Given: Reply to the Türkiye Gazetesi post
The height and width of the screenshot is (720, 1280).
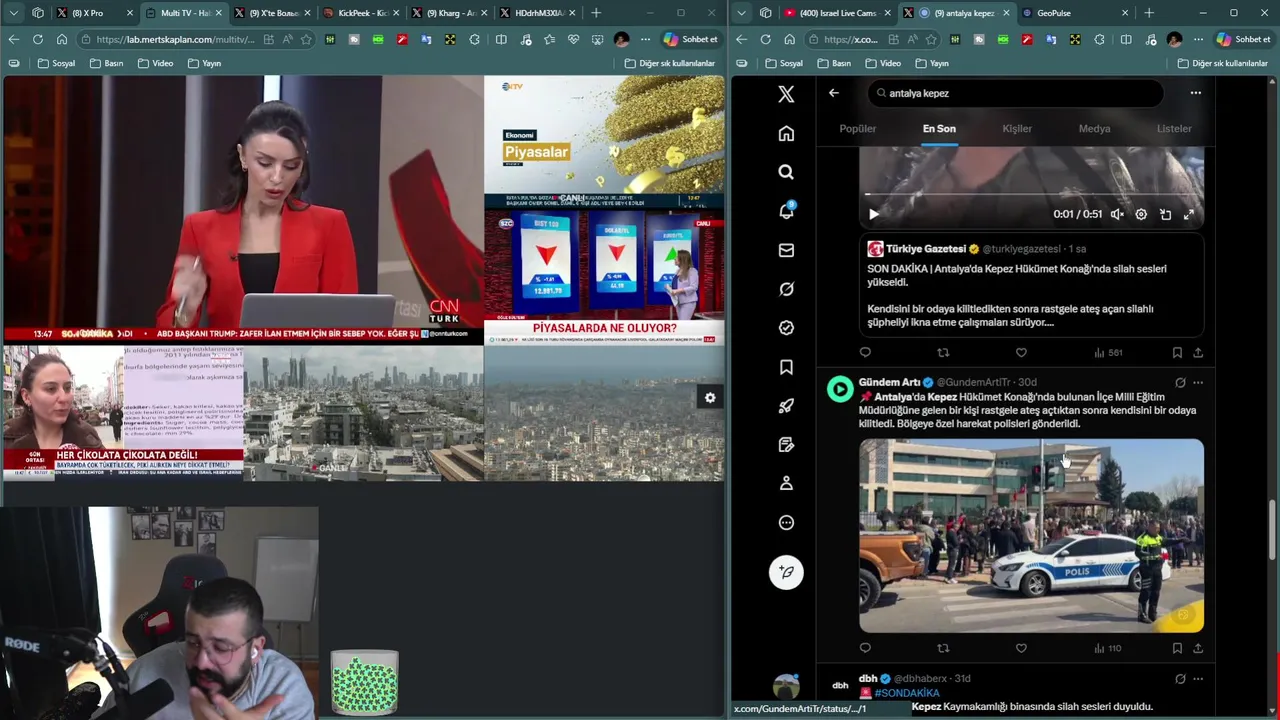Looking at the screenshot, I should point(865,352).
